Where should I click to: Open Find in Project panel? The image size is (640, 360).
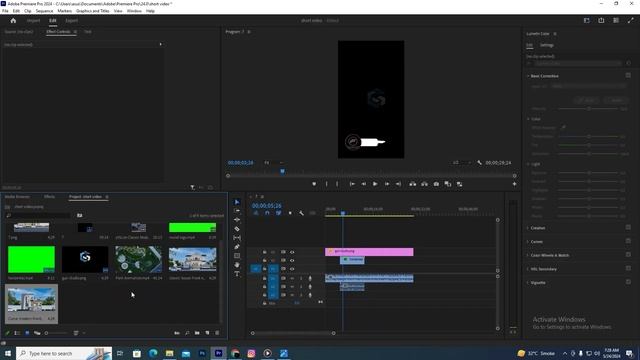tap(187, 333)
